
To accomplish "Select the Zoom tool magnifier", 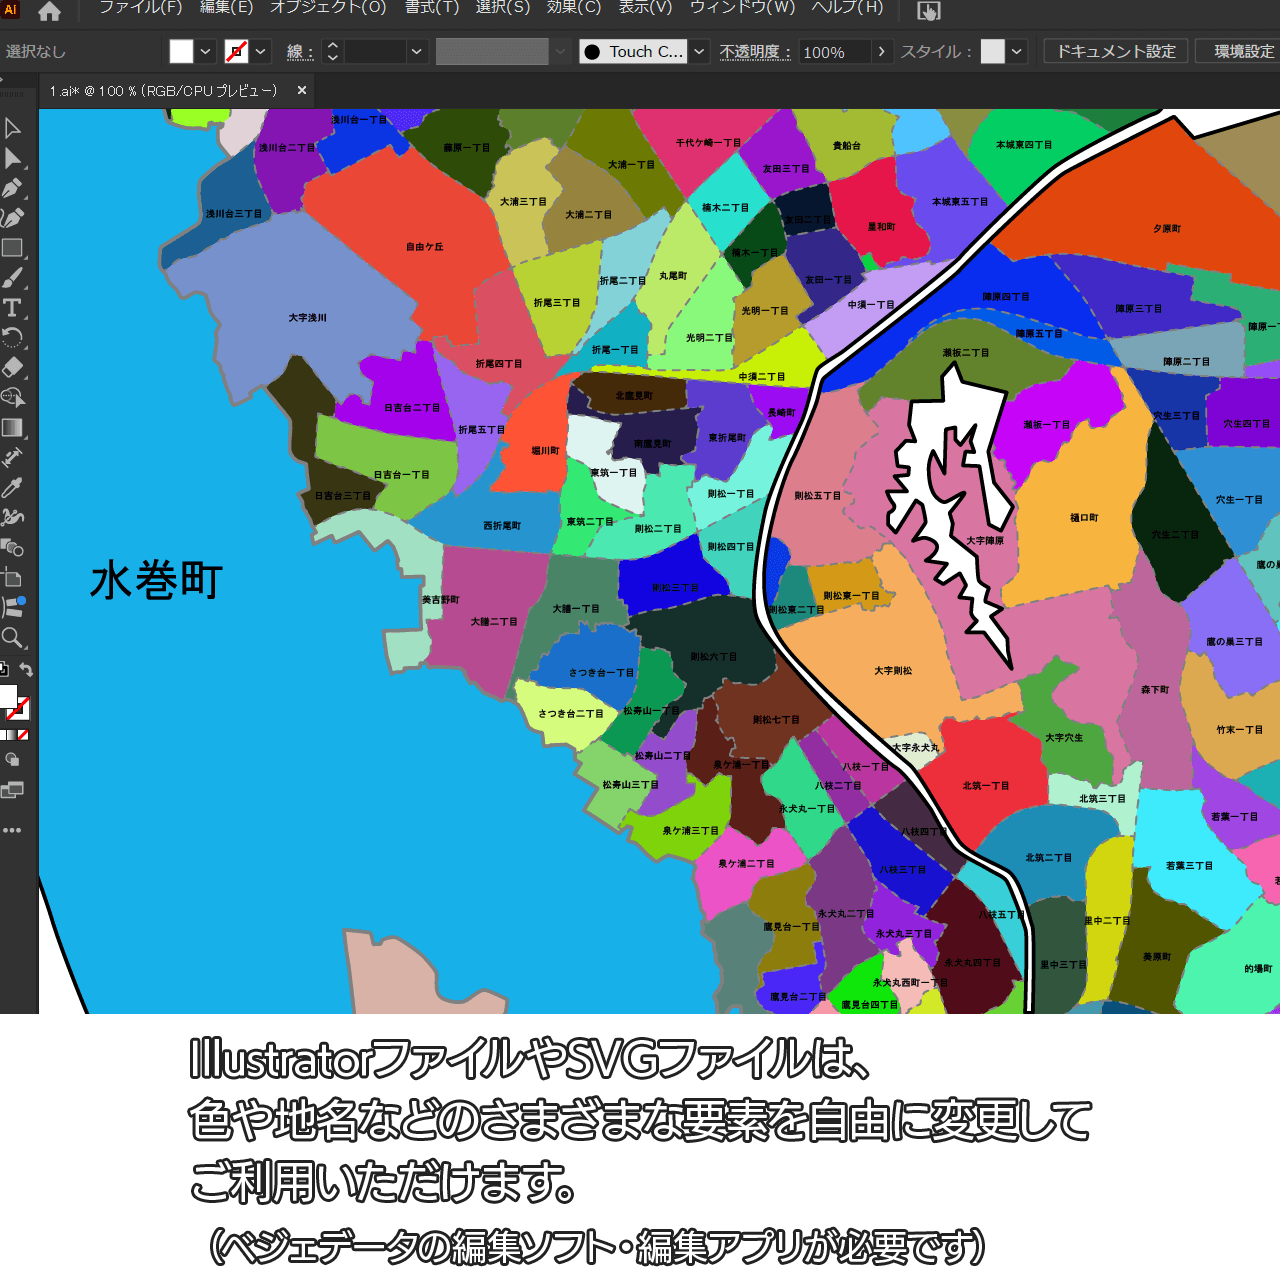I will pos(13,638).
